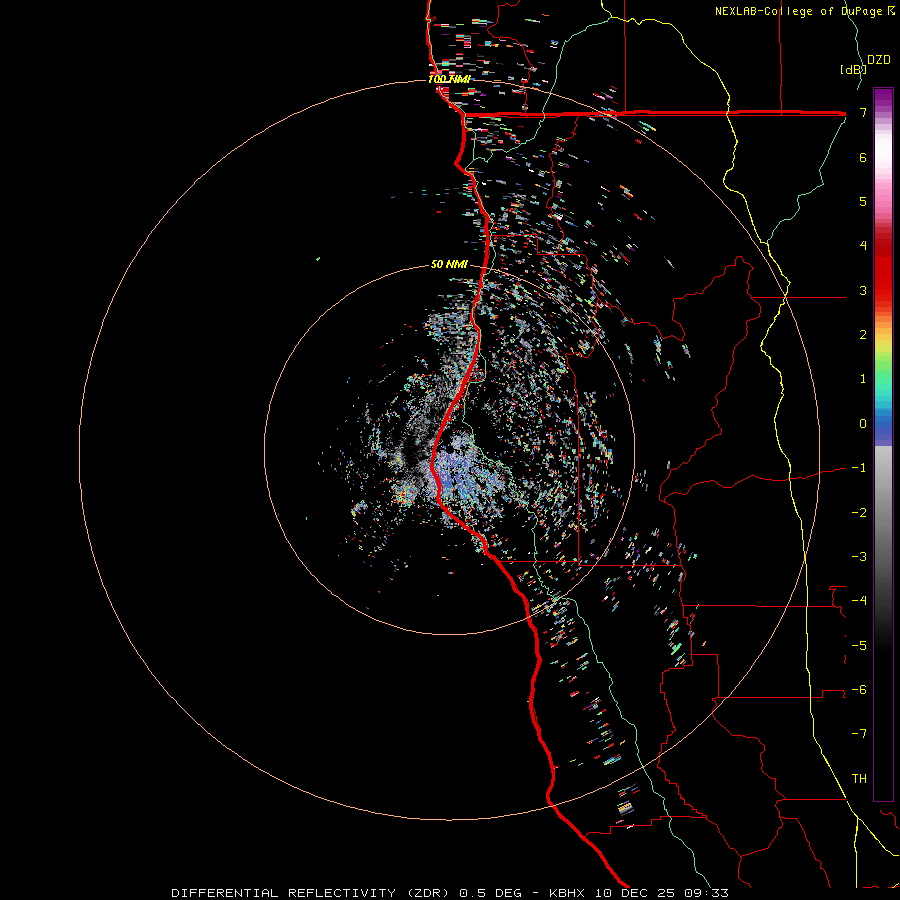
Task: Select the "4" value on the color scale
Action: (863, 246)
